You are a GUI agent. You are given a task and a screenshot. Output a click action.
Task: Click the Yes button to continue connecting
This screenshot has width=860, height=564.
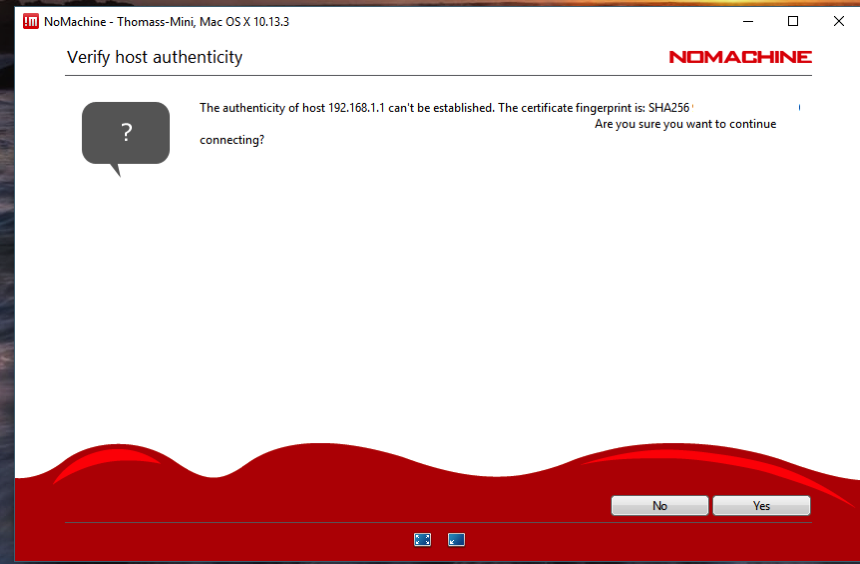[x=761, y=505]
